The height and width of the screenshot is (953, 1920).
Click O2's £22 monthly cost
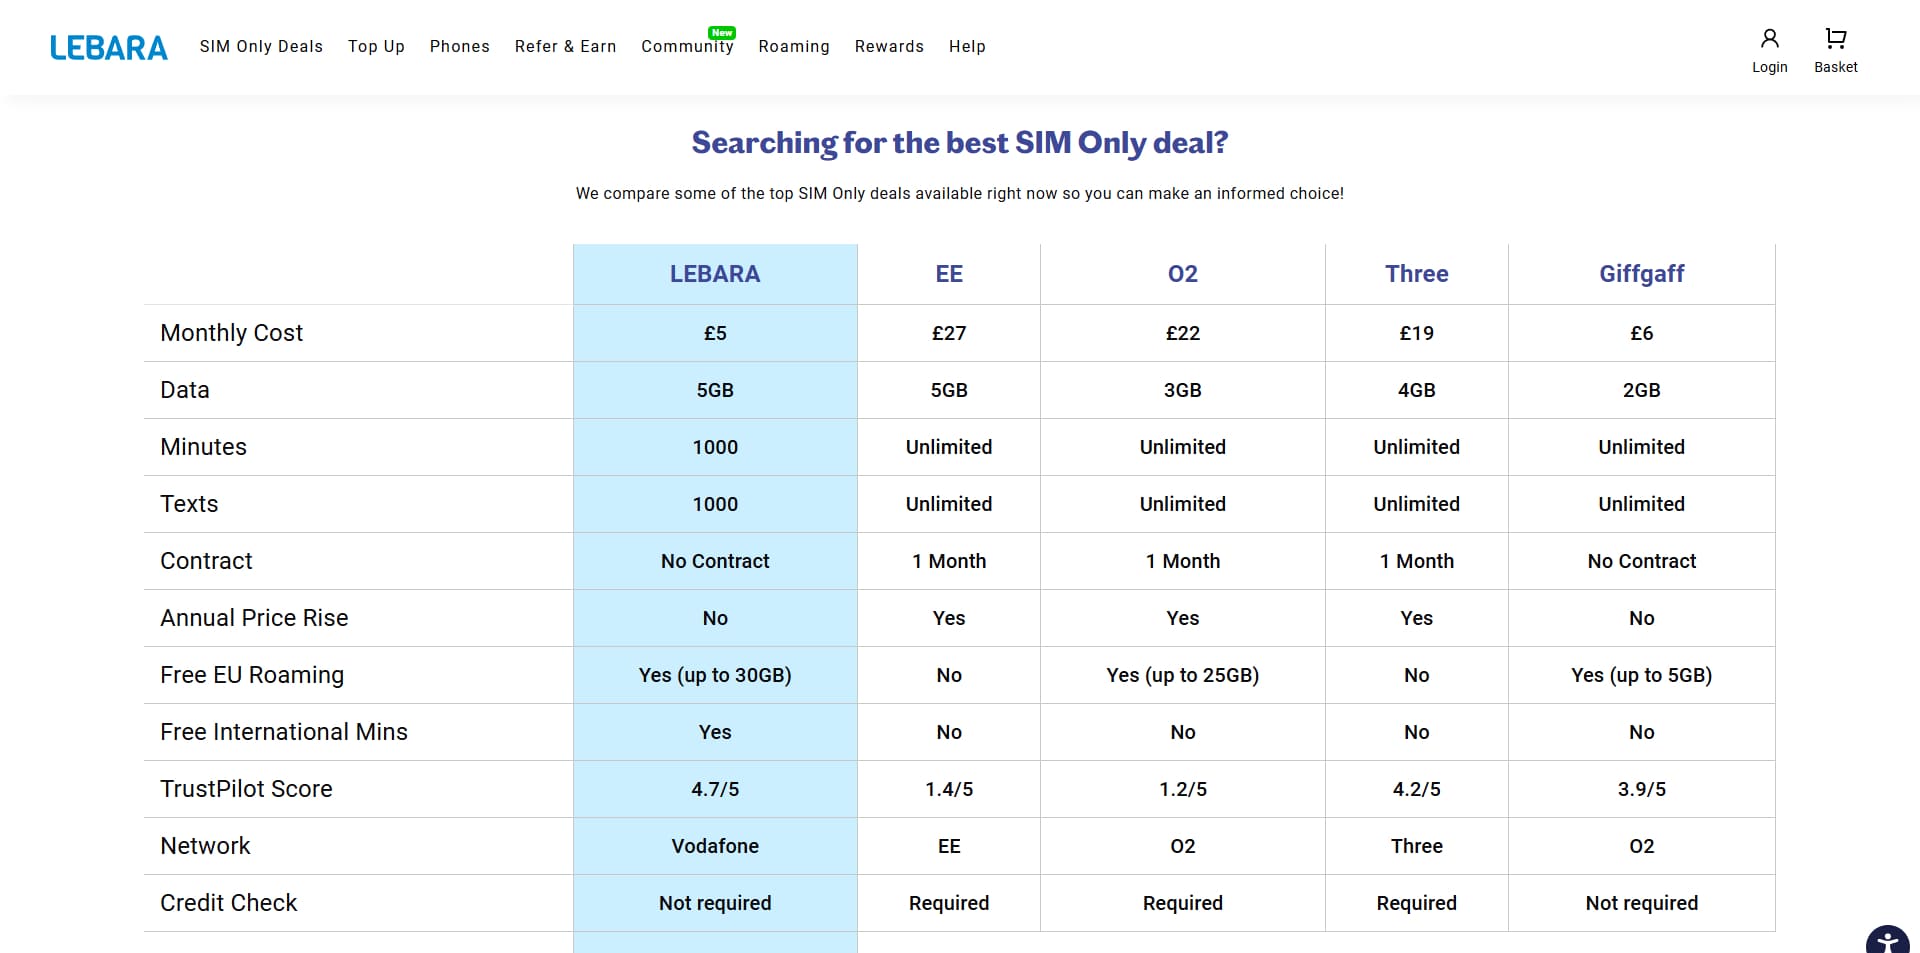[1183, 333]
